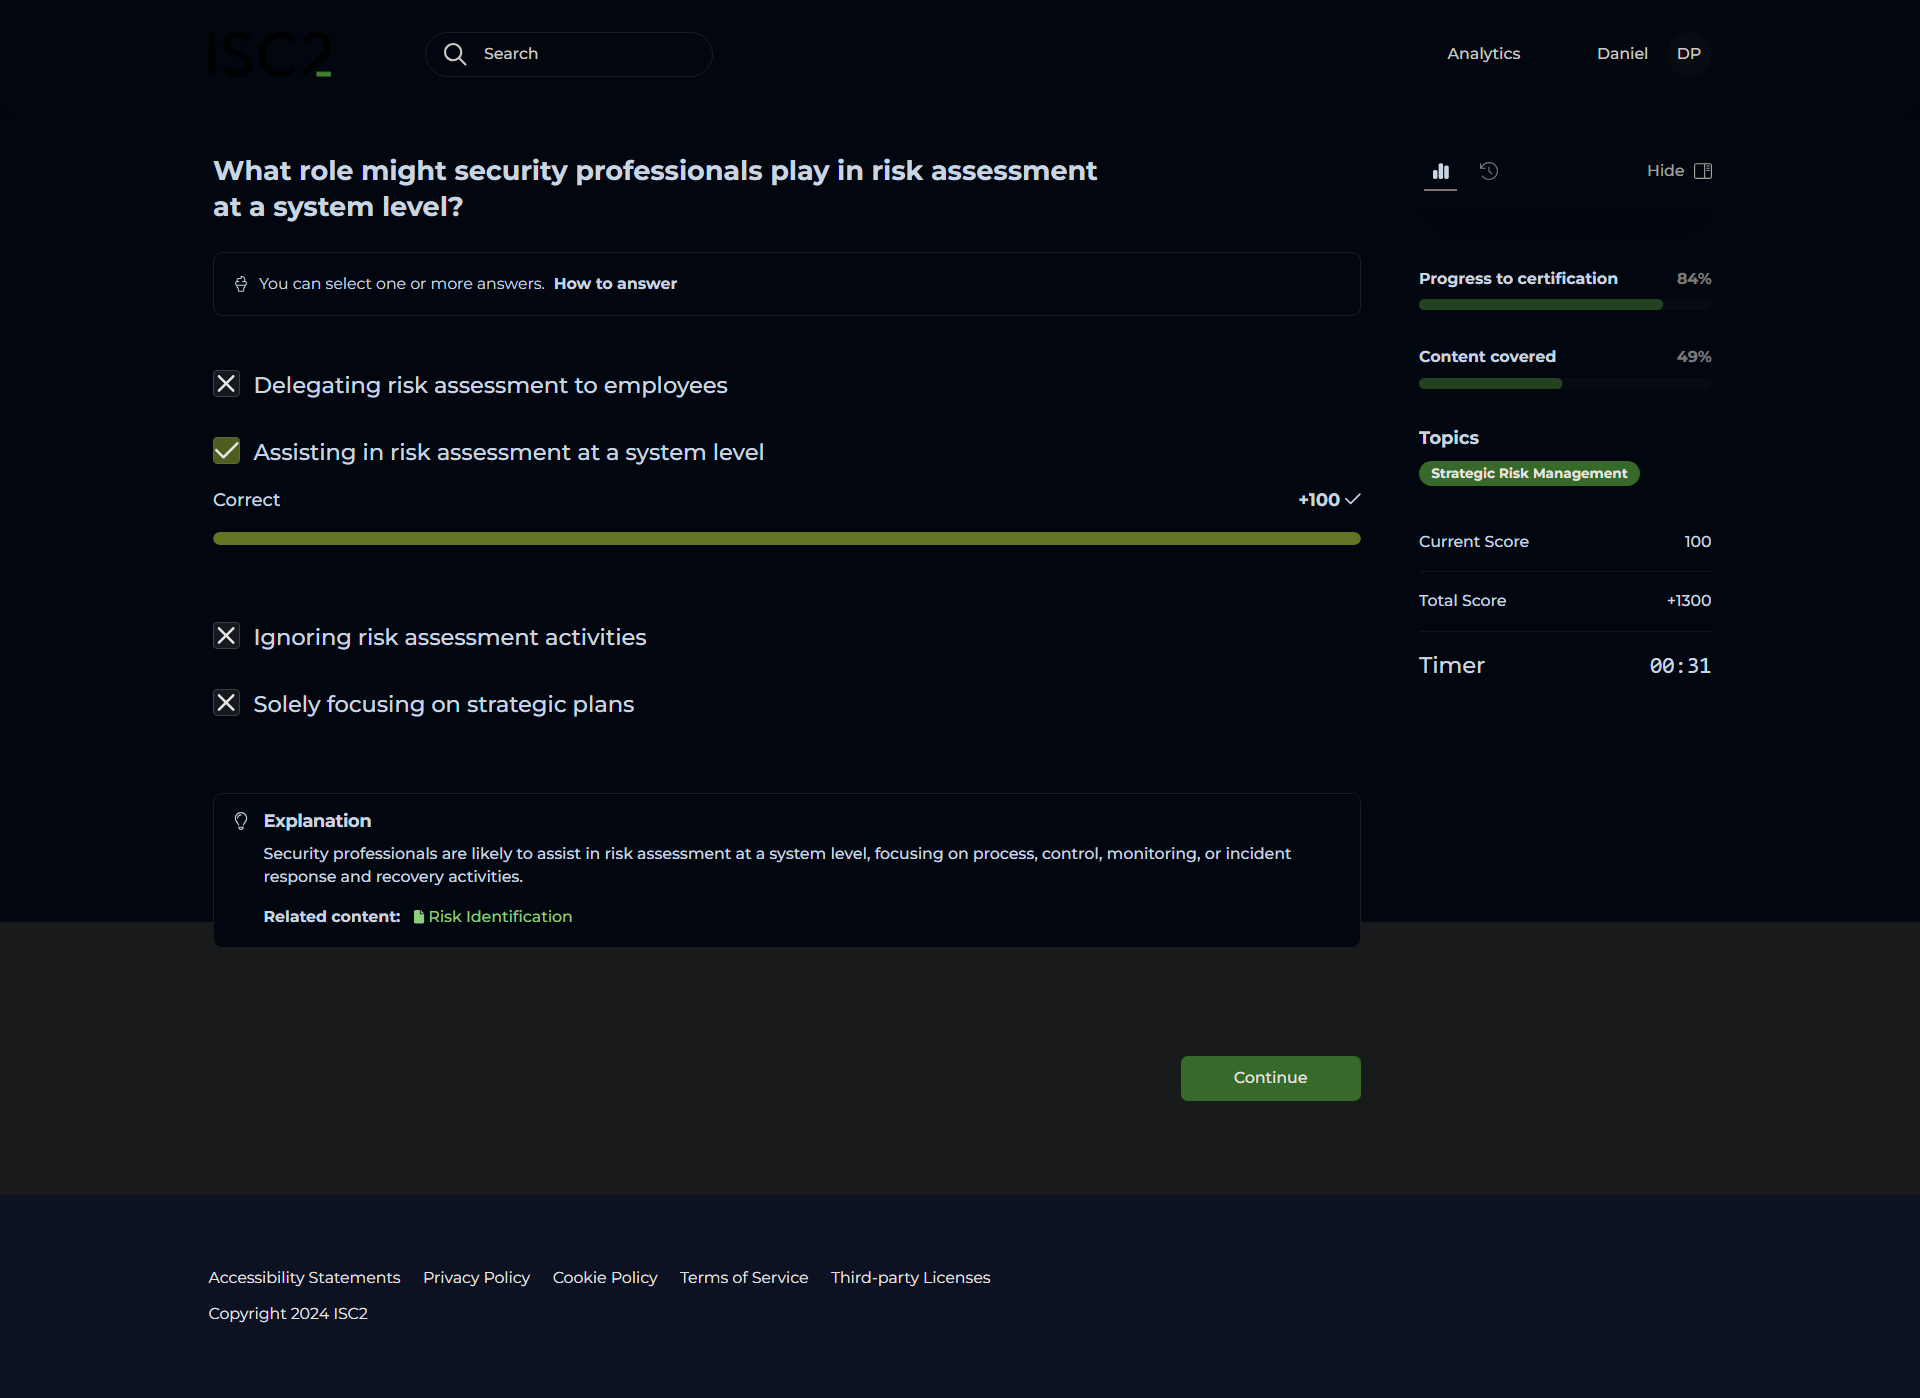Click the Explanation lightbulb icon

[241, 821]
